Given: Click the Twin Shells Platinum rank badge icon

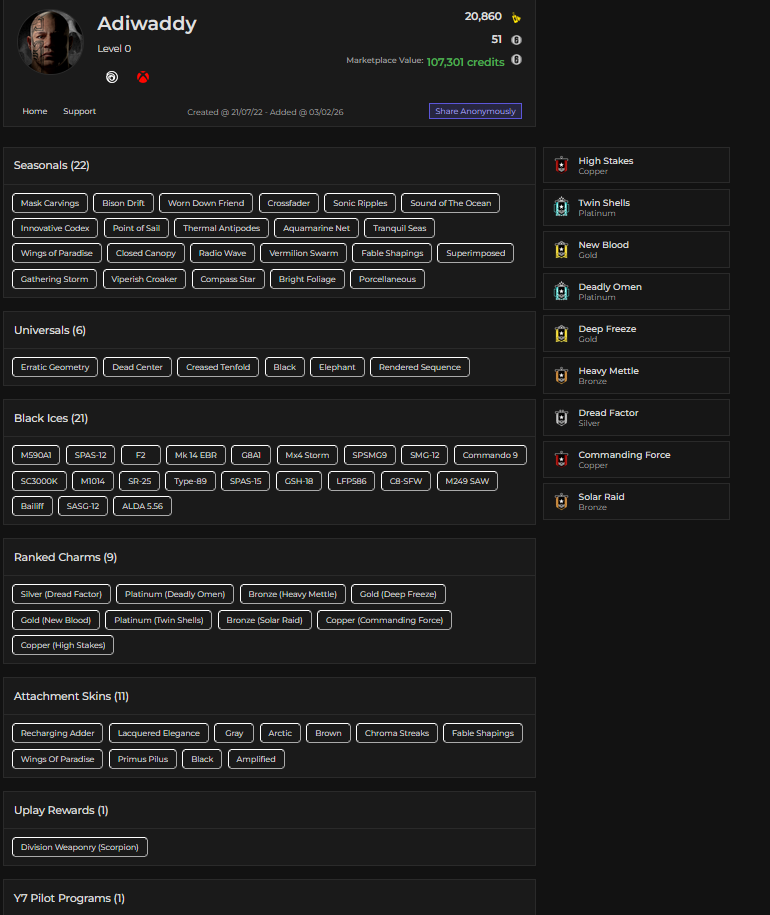Looking at the screenshot, I should [561, 207].
